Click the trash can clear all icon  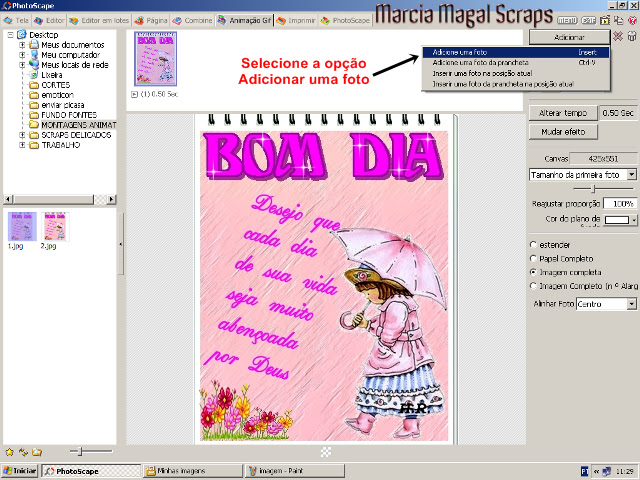(631, 36)
